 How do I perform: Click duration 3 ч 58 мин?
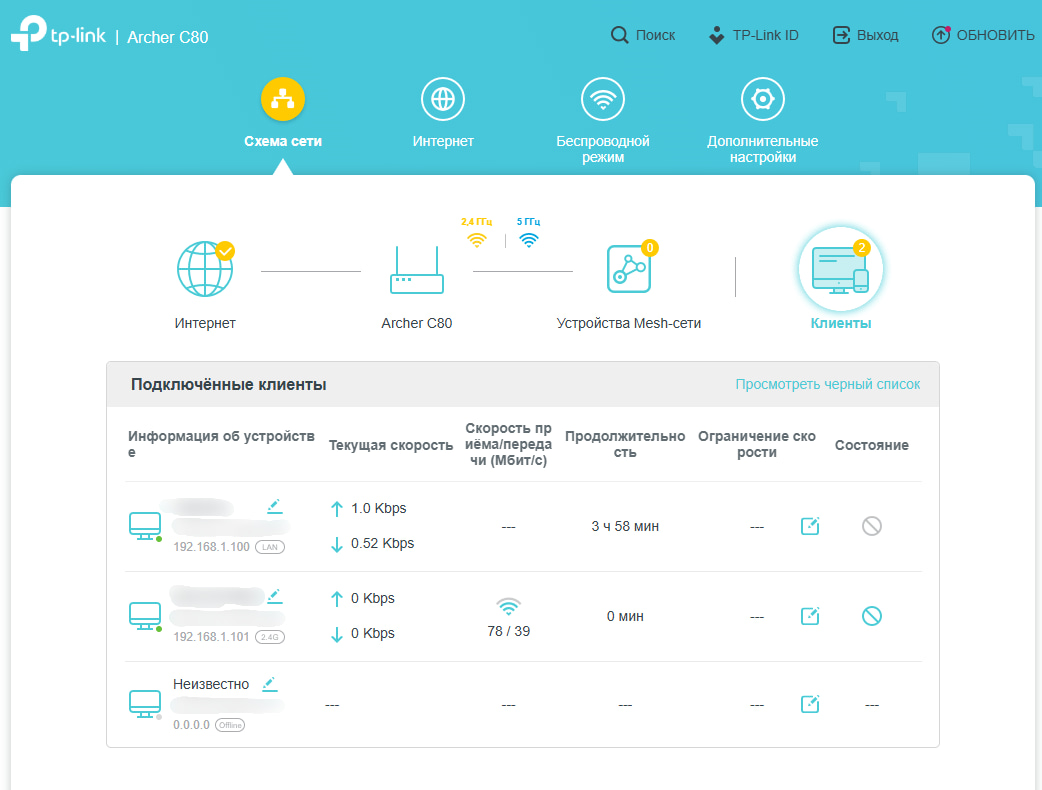pyautogui.click(x=625, y=526)
